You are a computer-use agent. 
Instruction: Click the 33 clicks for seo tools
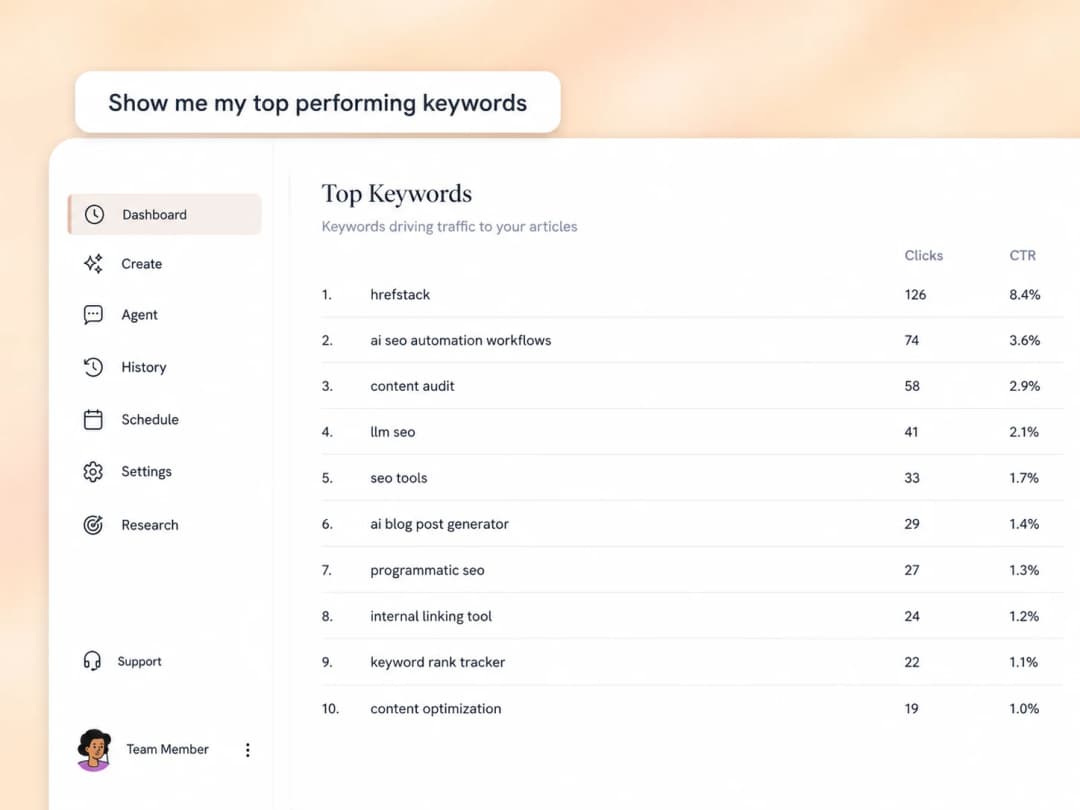[912, 478]
